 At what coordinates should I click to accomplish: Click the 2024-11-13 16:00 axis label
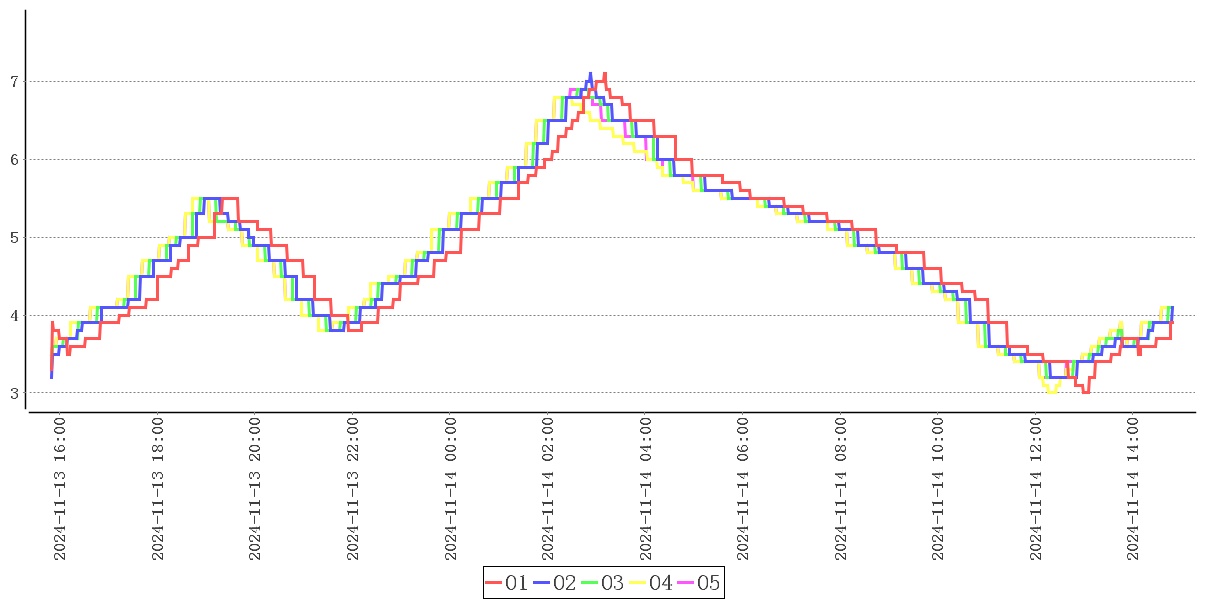[60, 490]
